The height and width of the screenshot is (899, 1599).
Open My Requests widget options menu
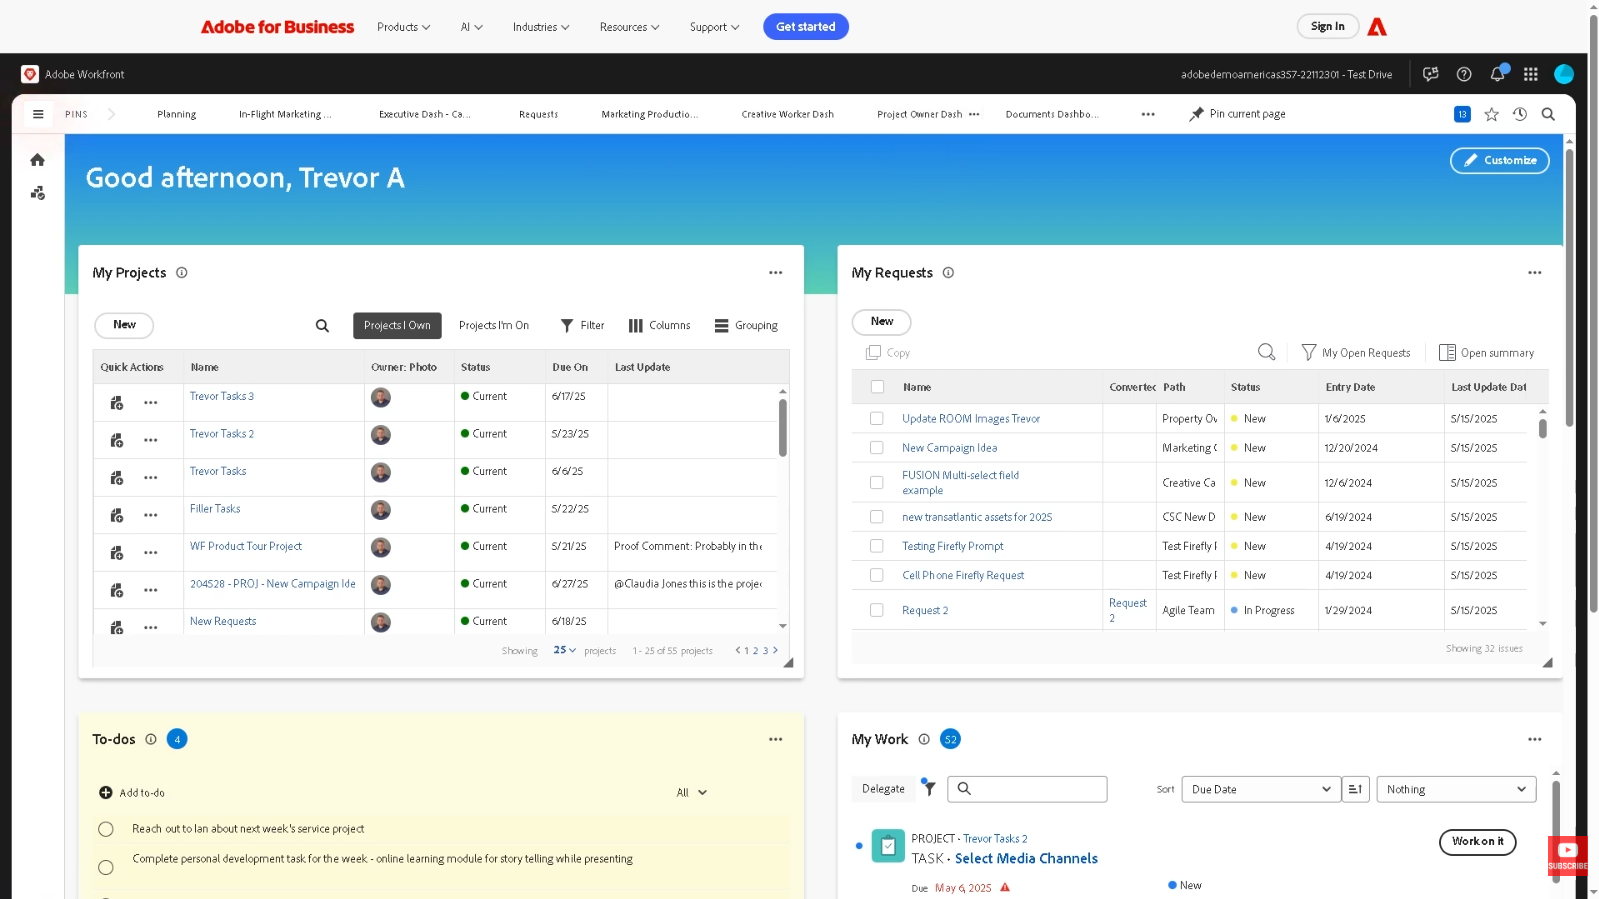(x=1534, y=272)
